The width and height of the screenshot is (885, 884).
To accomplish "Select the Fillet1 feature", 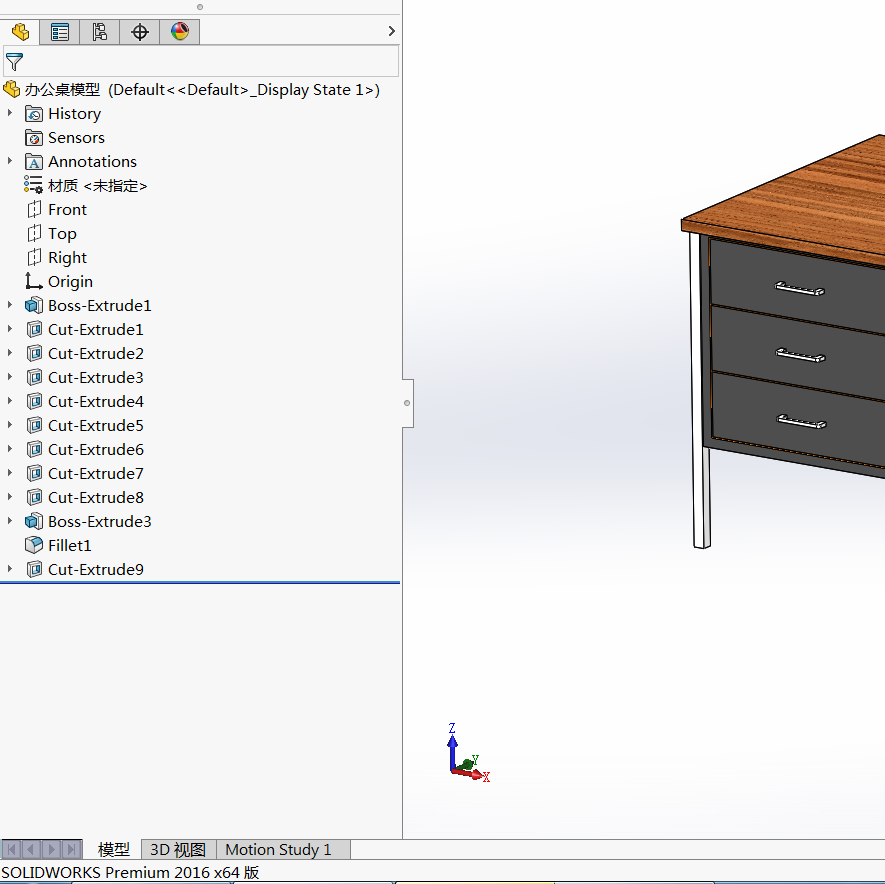I will 69,546.
